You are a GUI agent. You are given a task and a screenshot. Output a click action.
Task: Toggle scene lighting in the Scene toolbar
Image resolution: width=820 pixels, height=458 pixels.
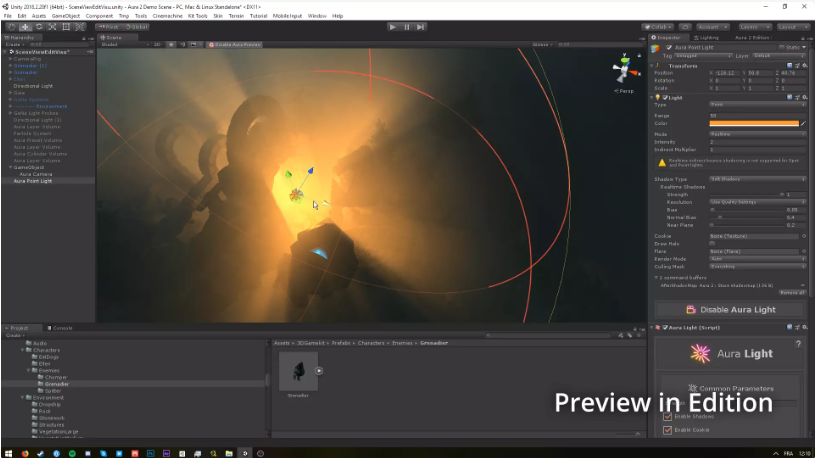[171, 44]
